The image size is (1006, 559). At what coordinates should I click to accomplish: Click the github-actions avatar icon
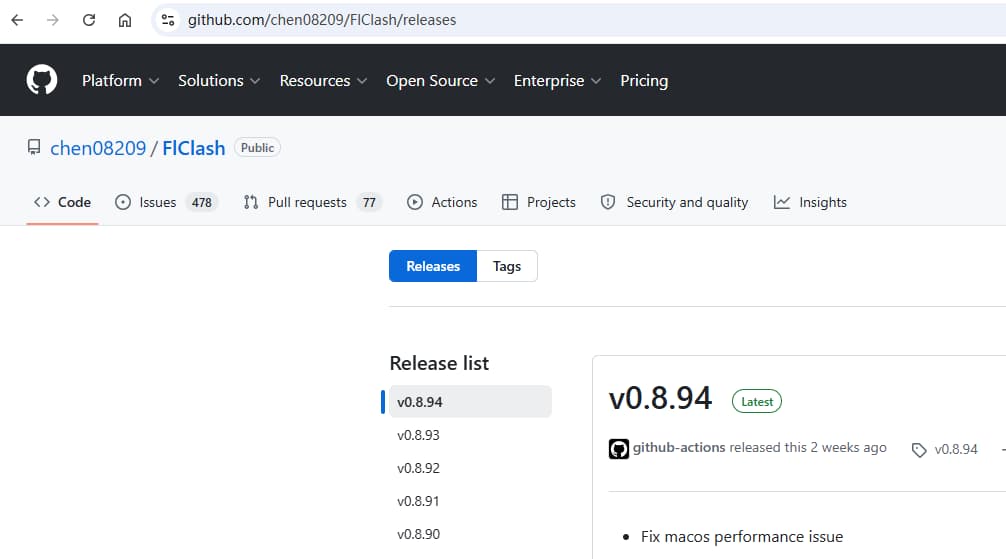(x=618, y=449)
